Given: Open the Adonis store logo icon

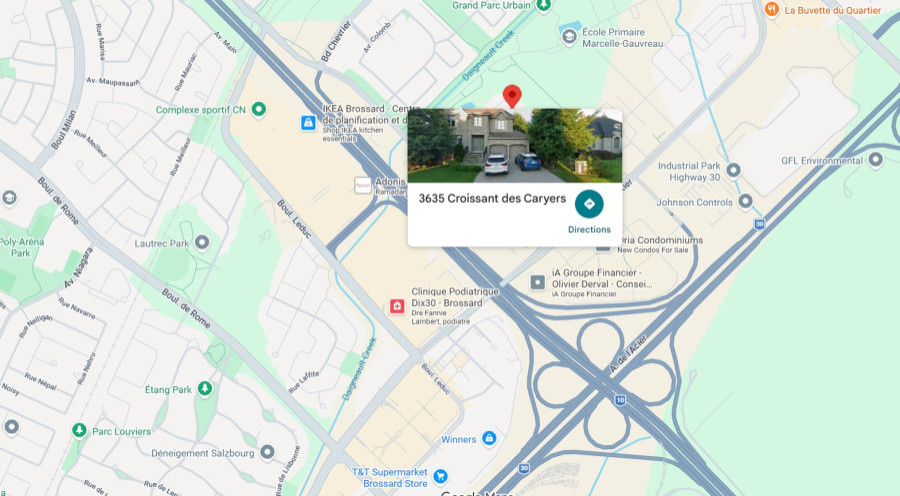Looking at the screenshot, I should tap(363, 185).
